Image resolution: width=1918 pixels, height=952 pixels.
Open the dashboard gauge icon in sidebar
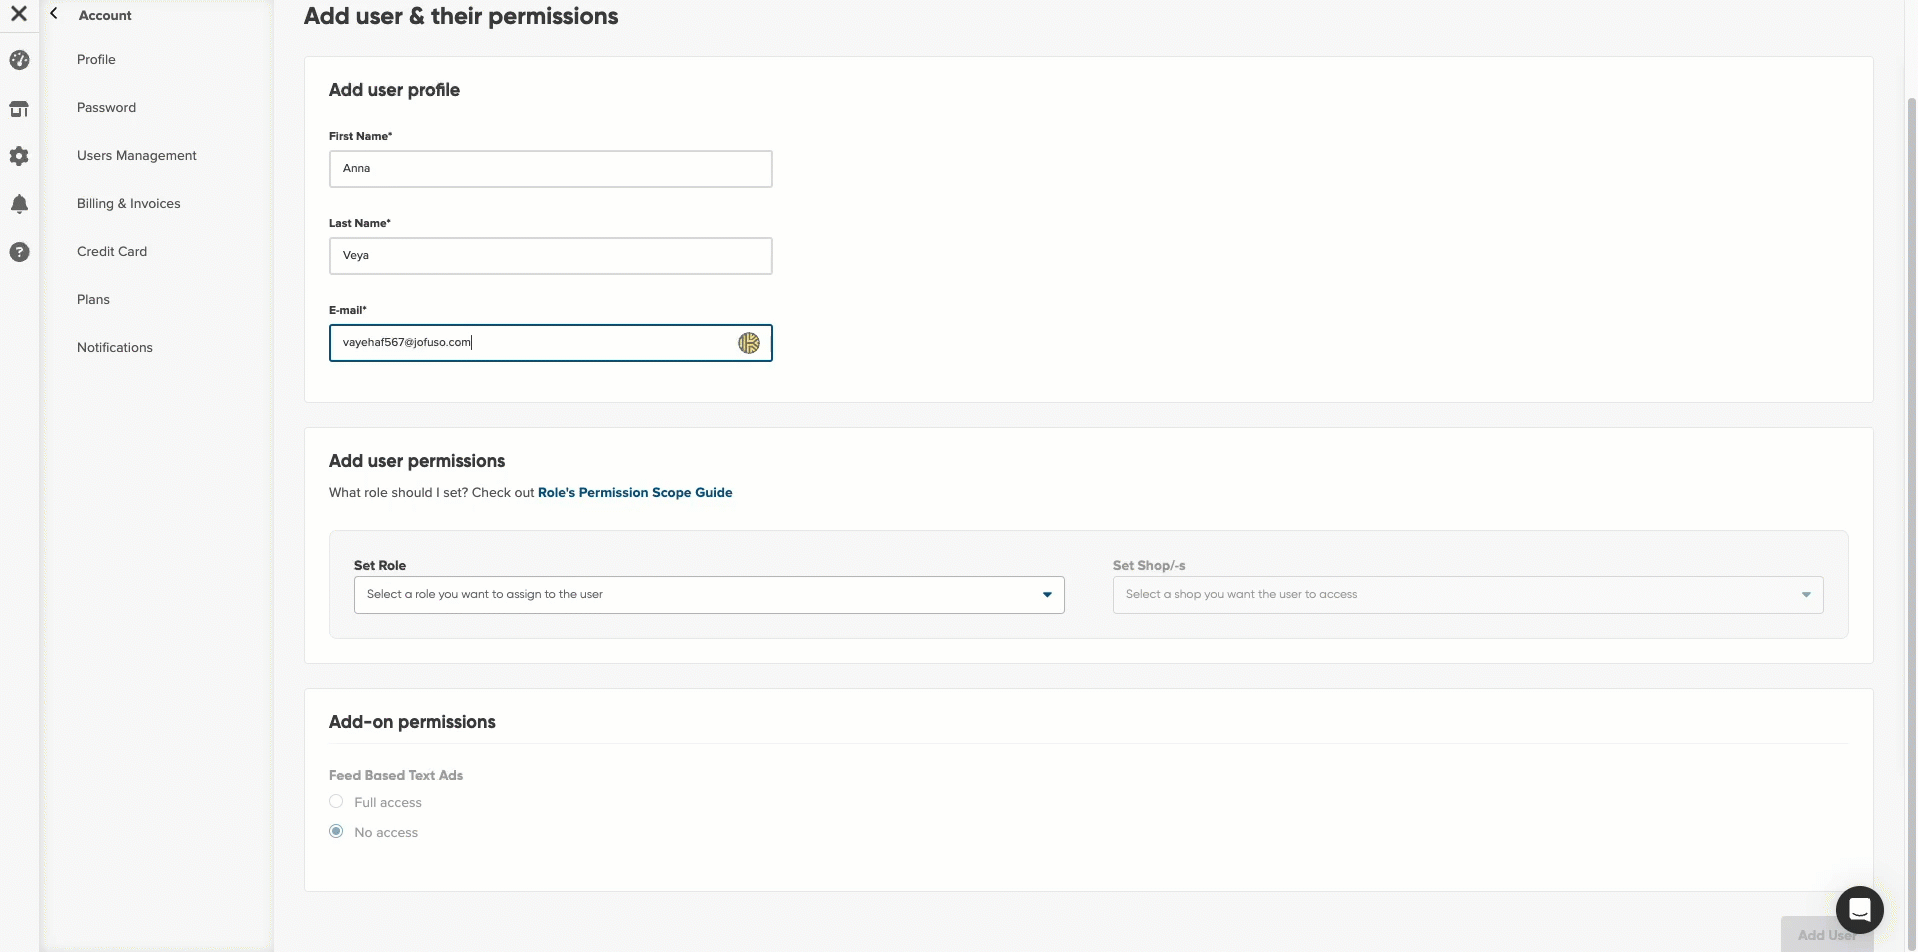point(19,60)
